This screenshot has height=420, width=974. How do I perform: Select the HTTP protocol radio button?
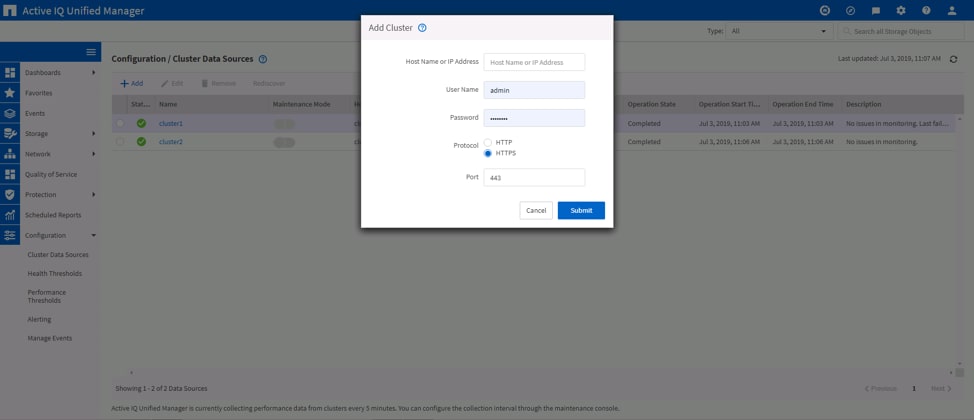pyautogui.click(x=488, y=142)
